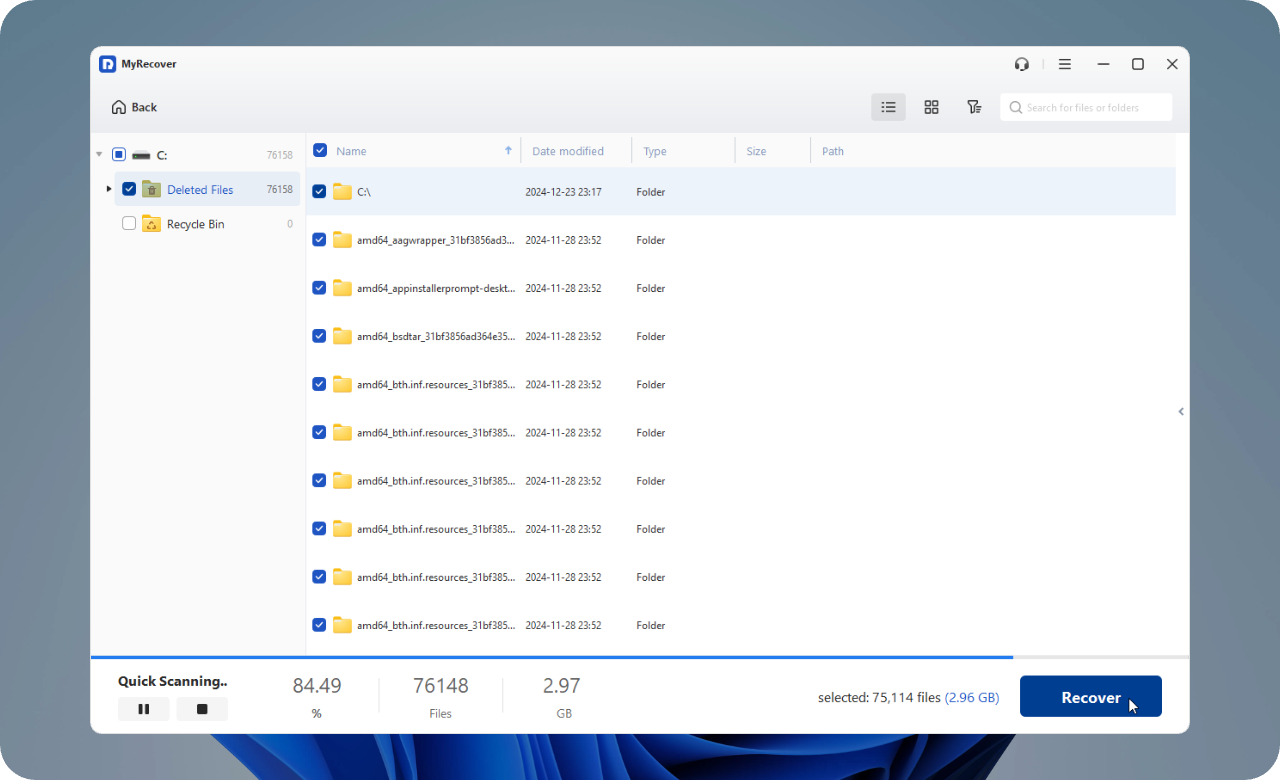The width and height of the screenshot is (1280, 780).
Task: Open the C:\ folder icon in list
Action: (343, 192)
